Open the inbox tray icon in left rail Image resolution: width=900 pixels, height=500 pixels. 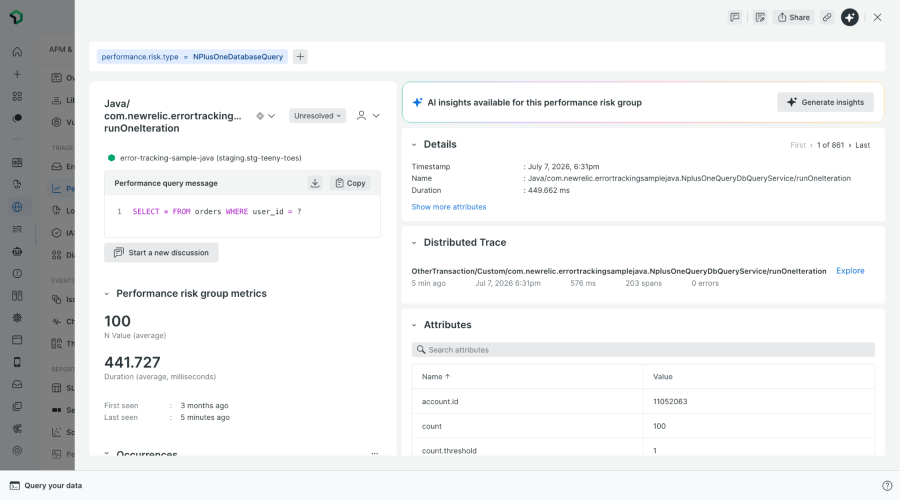pos(17,384)
